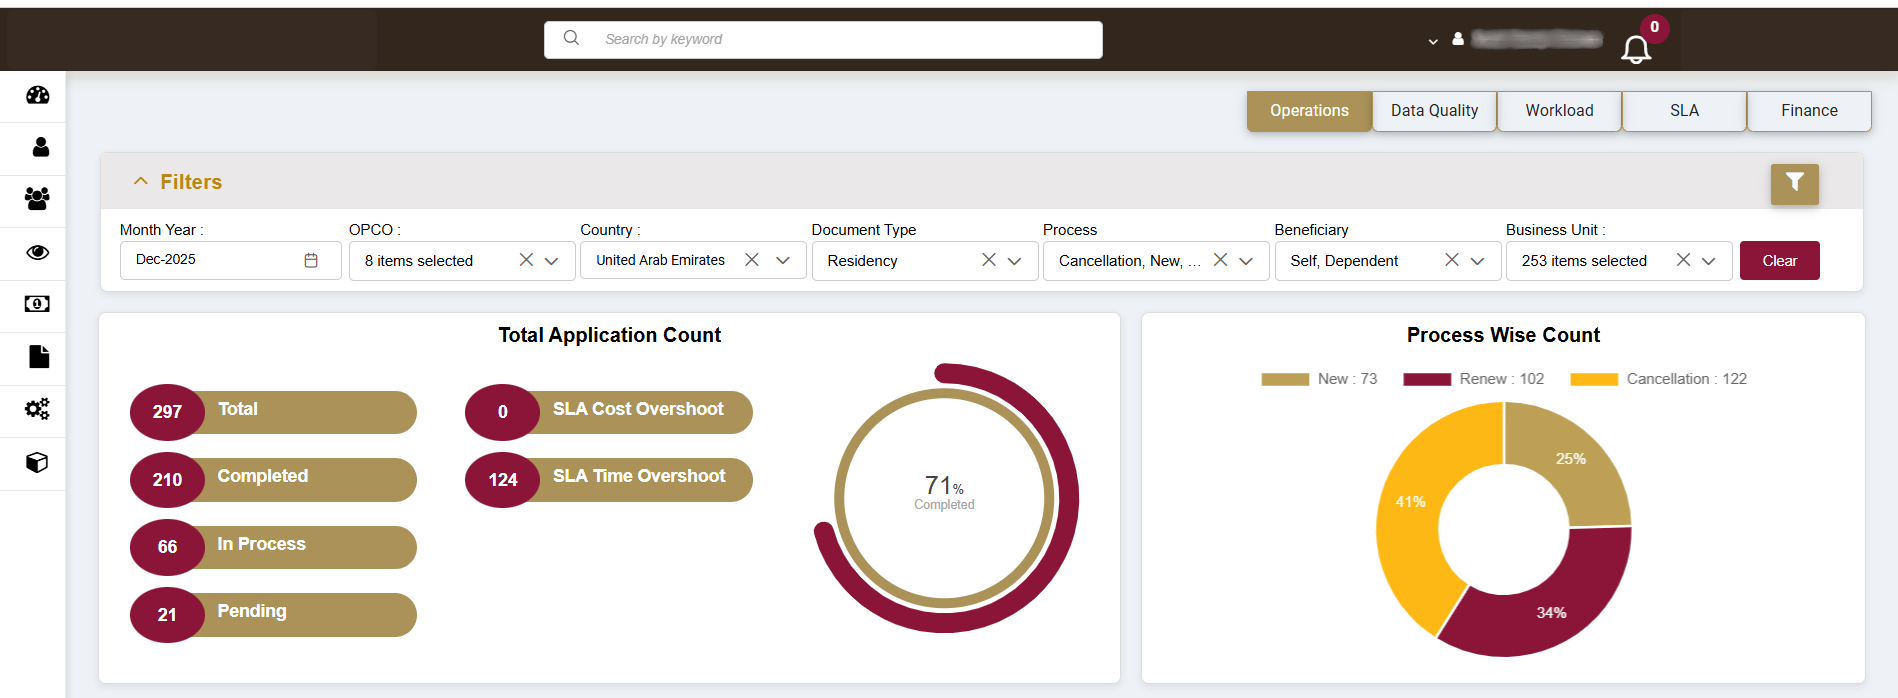Click the search magnifier icon
The image size is (1898, 698).
[571, 38]
